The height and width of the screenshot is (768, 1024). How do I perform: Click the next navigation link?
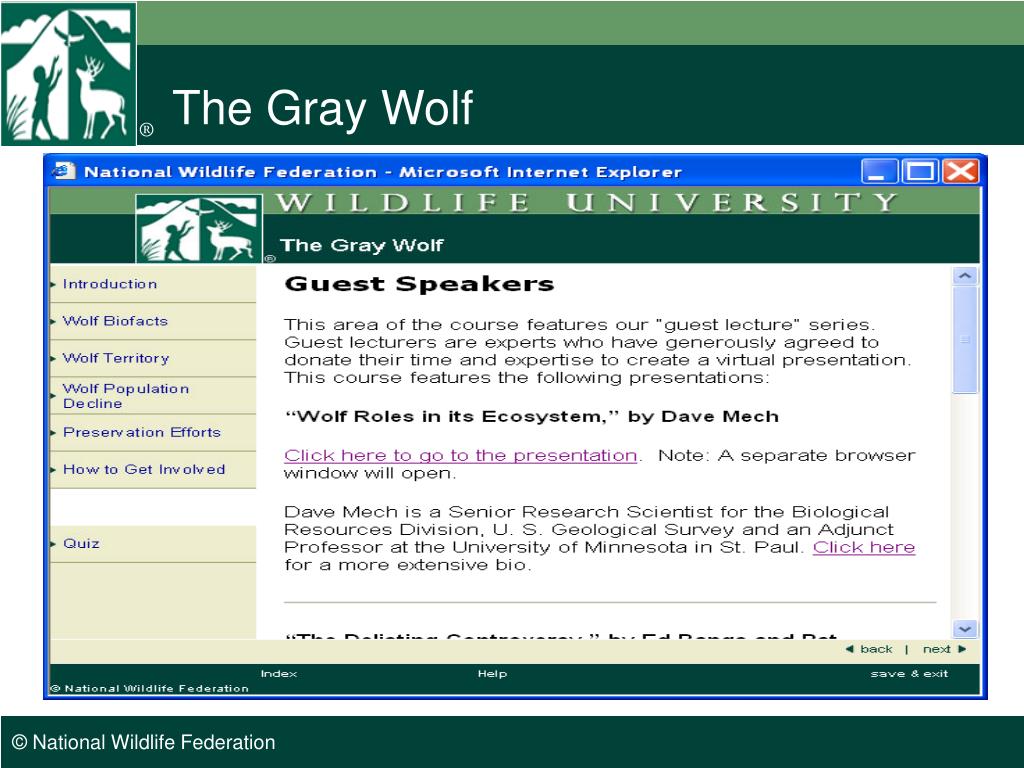click(936, 649)
